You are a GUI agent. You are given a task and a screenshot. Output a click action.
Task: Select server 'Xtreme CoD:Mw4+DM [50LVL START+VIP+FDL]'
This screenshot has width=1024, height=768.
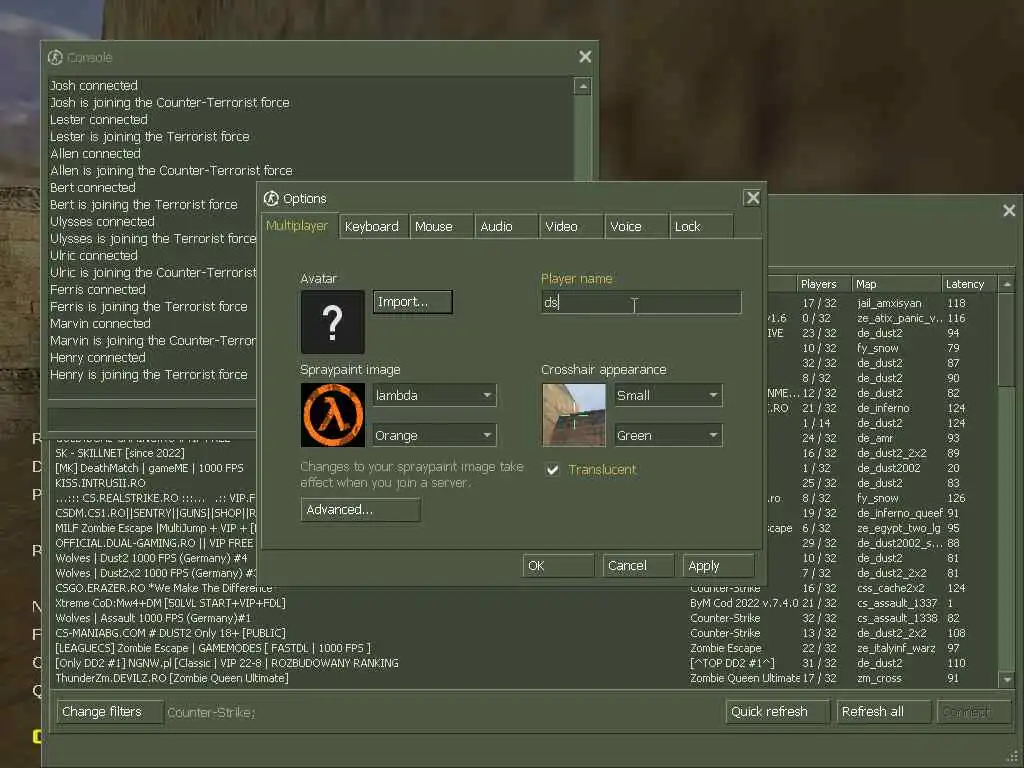coord(170,603)
